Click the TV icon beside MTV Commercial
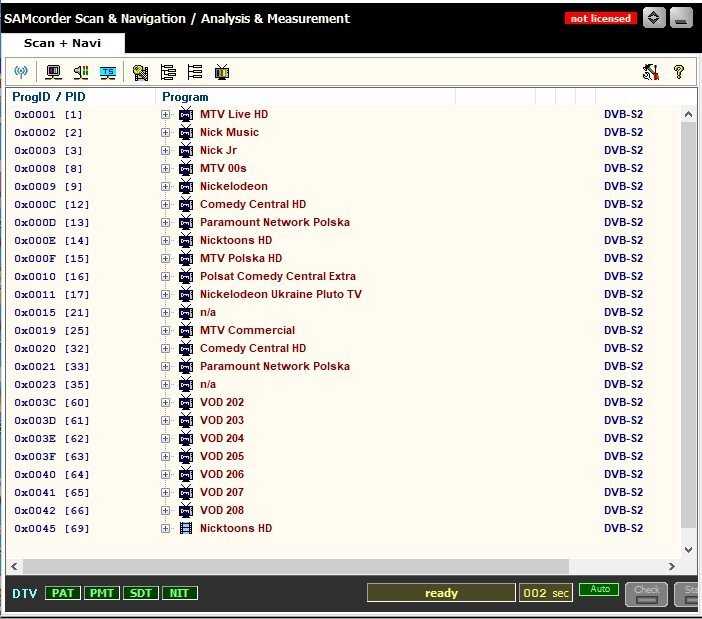Image resolution: width=702 pixels, height=619 pixels. pos(186,330)
